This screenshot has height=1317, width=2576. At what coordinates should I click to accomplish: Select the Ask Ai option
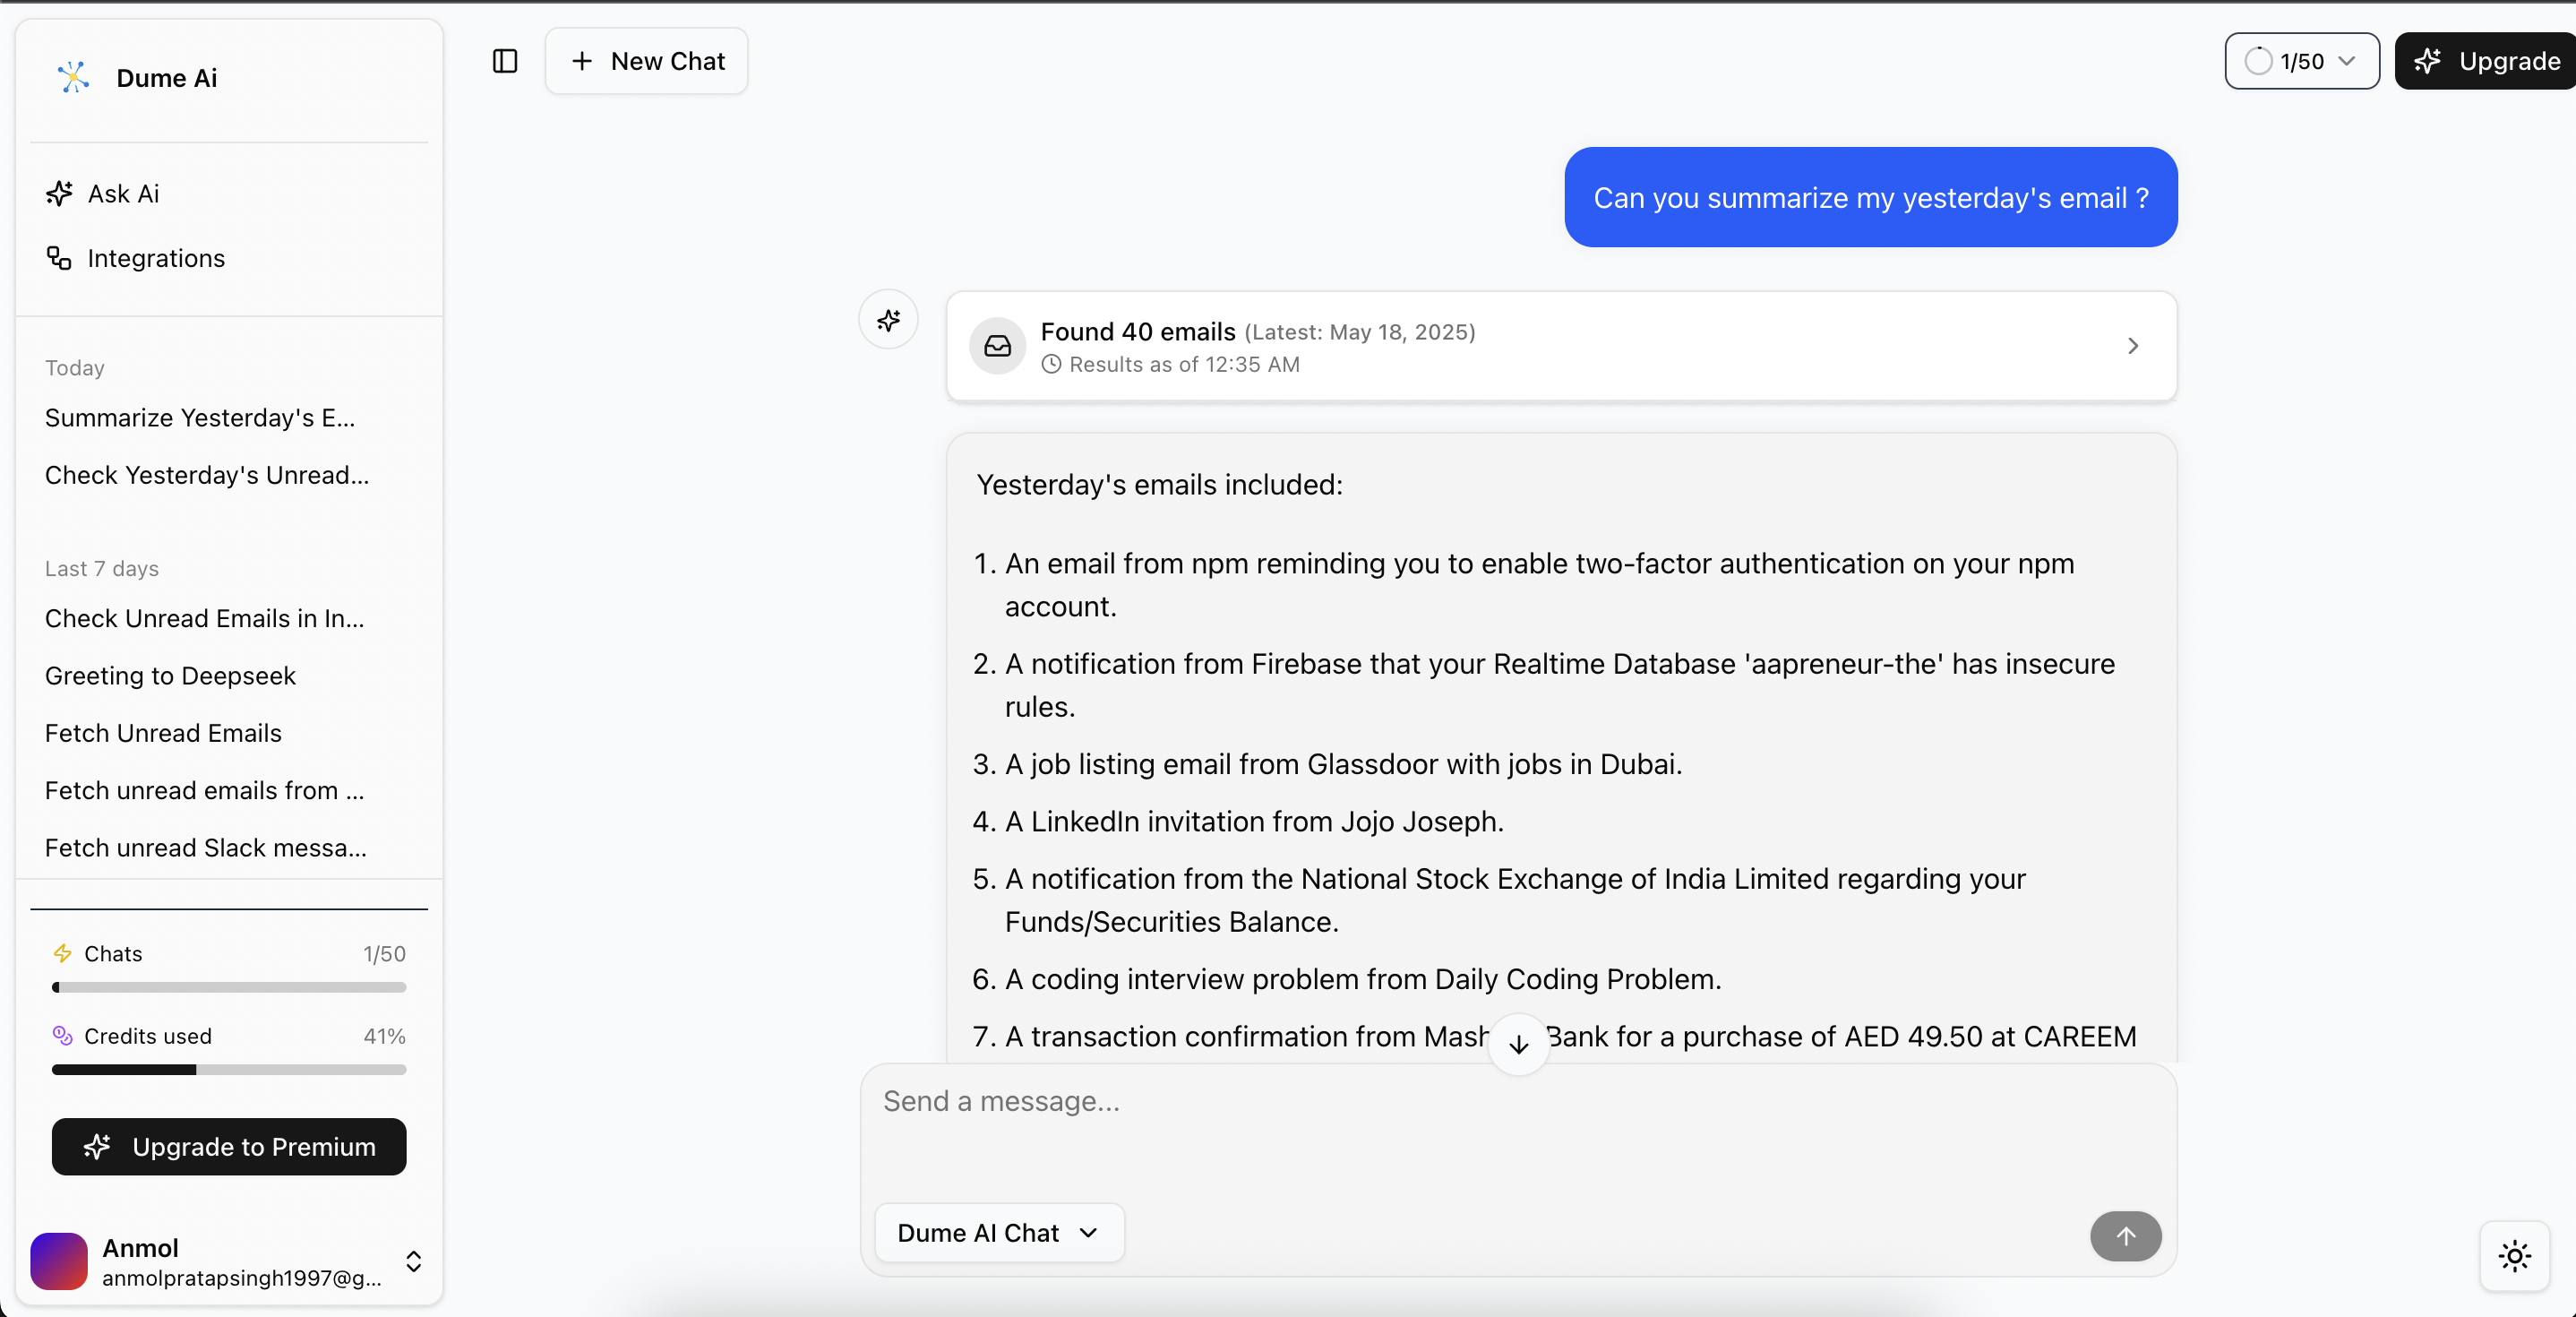pyautogui.click(x=122, y=193)
